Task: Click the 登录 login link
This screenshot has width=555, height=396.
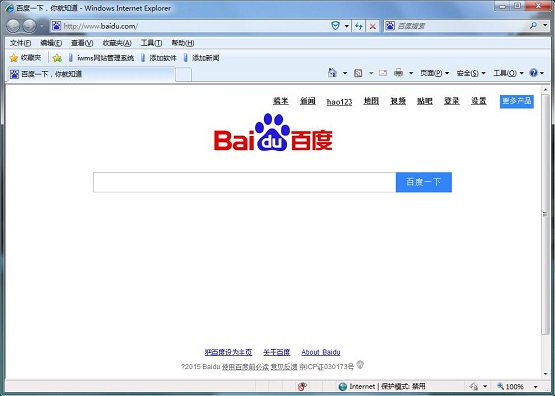Action: click(x=452, y=101)
